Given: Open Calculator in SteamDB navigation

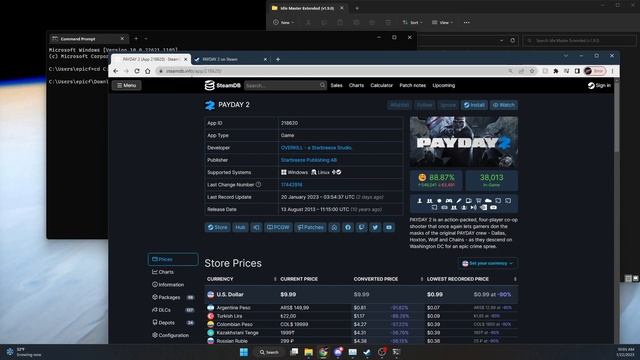Looking at the screenshot, I should tap(381, 85).
